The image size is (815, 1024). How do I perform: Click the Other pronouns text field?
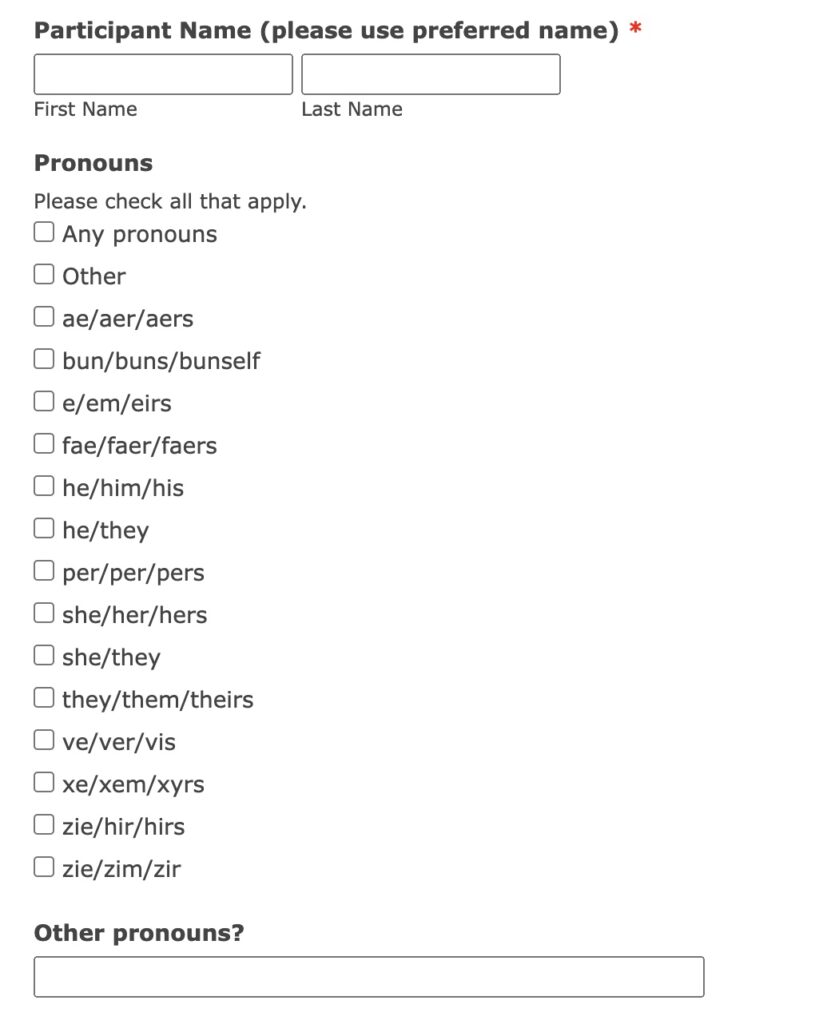368,977
